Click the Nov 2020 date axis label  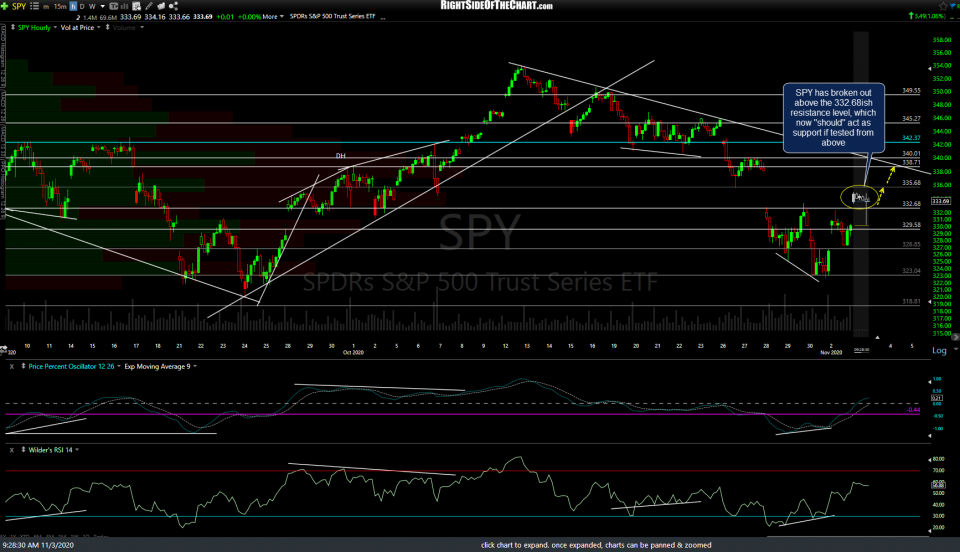(x=831, y=352)
